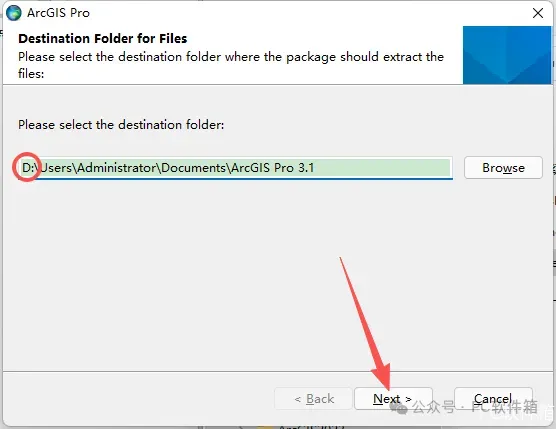556x429 pixels.
Task: Place cursor on 'Users' in the folder path
Action: (x=57, y=168)
